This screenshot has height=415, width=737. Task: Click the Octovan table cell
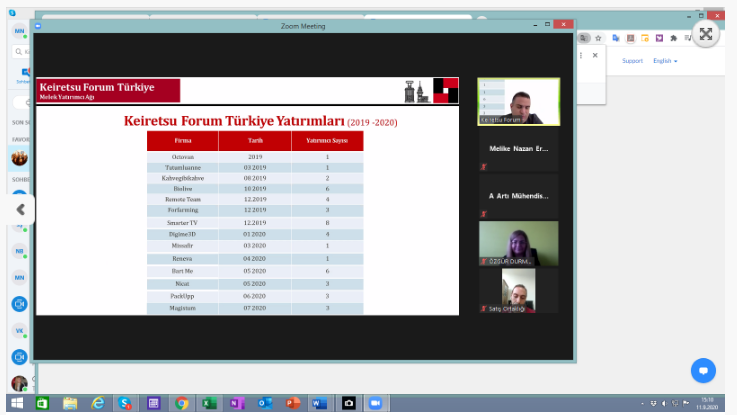coord(182,157)
